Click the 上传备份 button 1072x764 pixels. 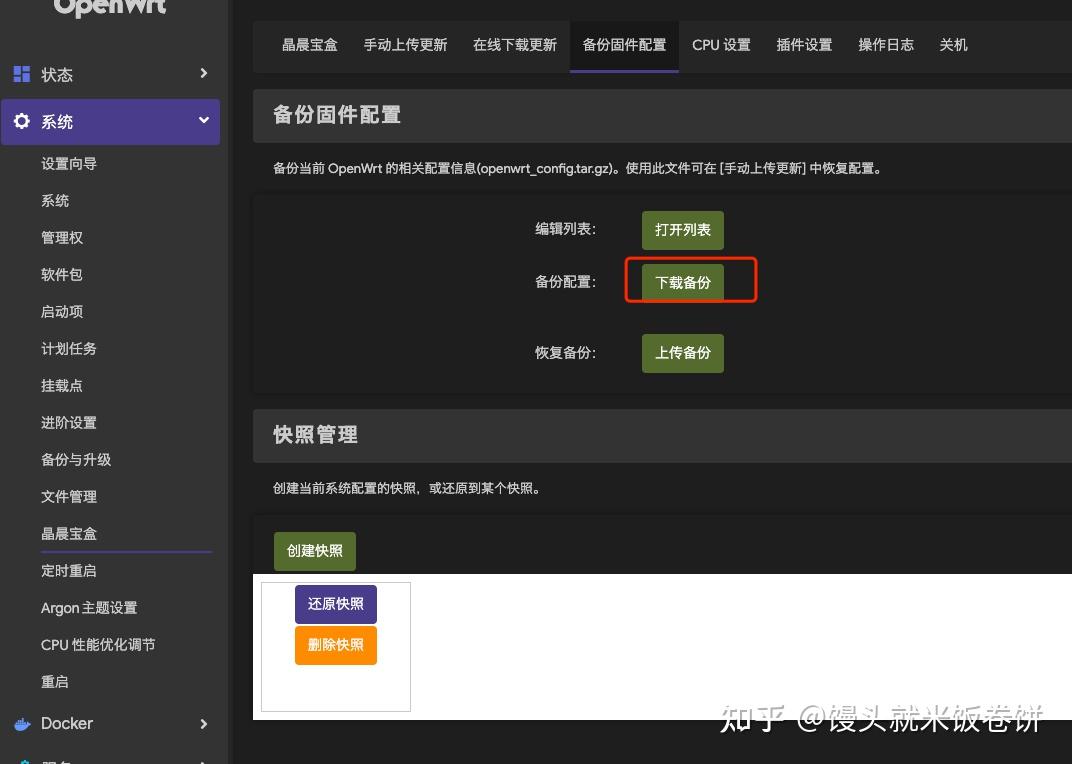click(682, 353)
